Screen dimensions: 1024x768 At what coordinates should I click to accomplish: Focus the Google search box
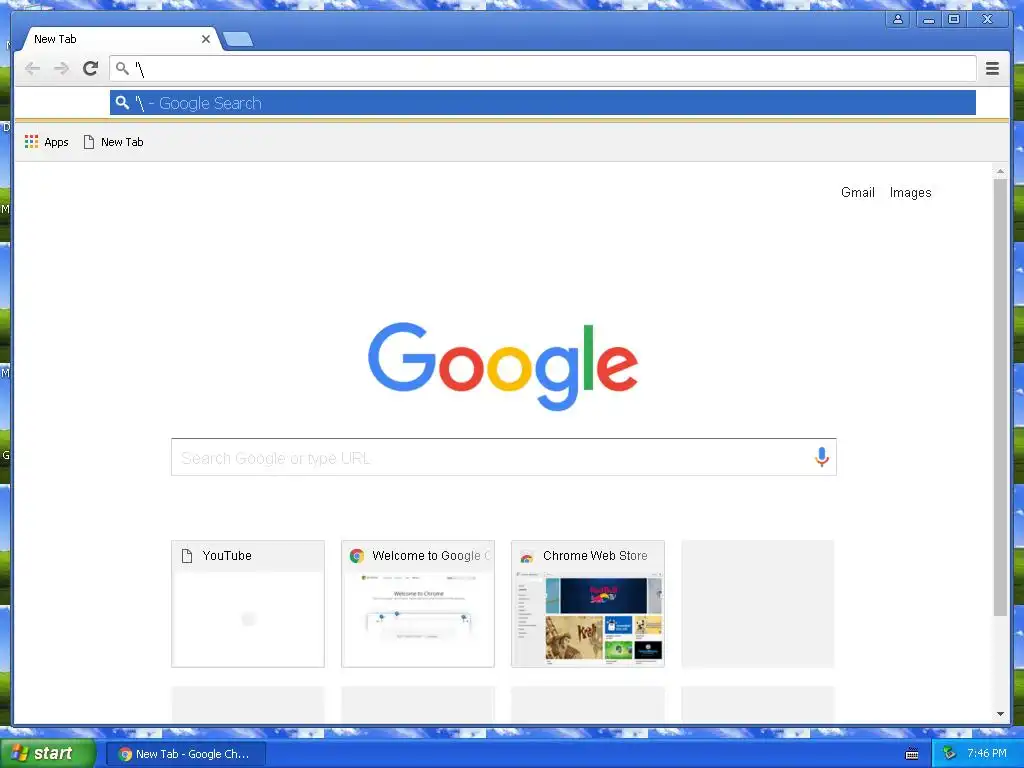[504, 457]
